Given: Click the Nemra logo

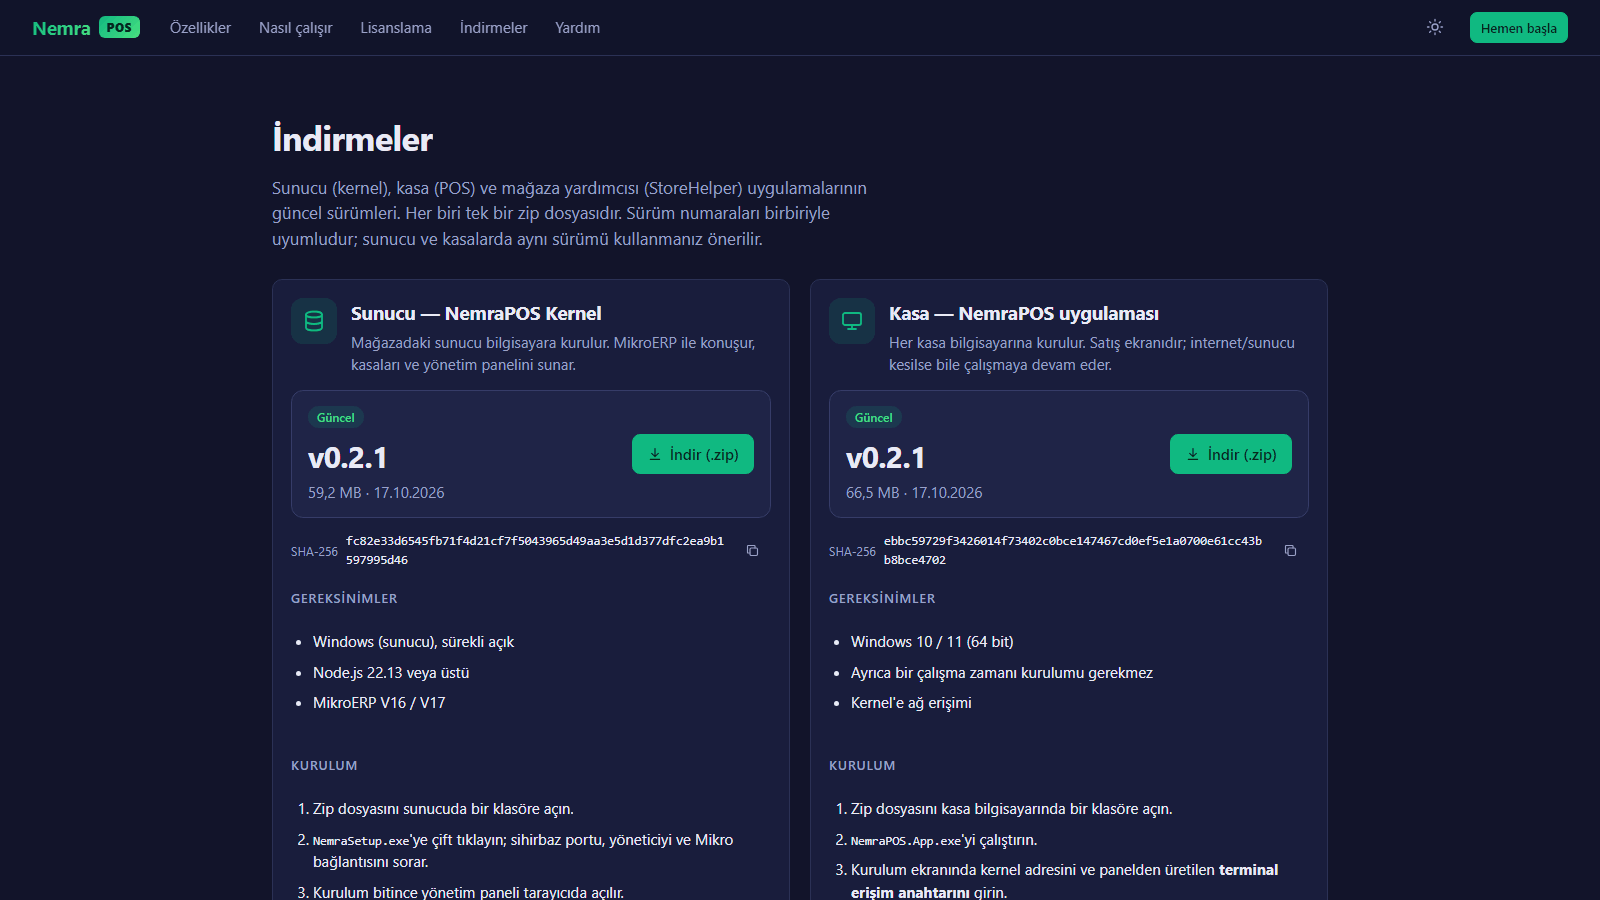Looking at the screenshot, I should click(61, 28).
